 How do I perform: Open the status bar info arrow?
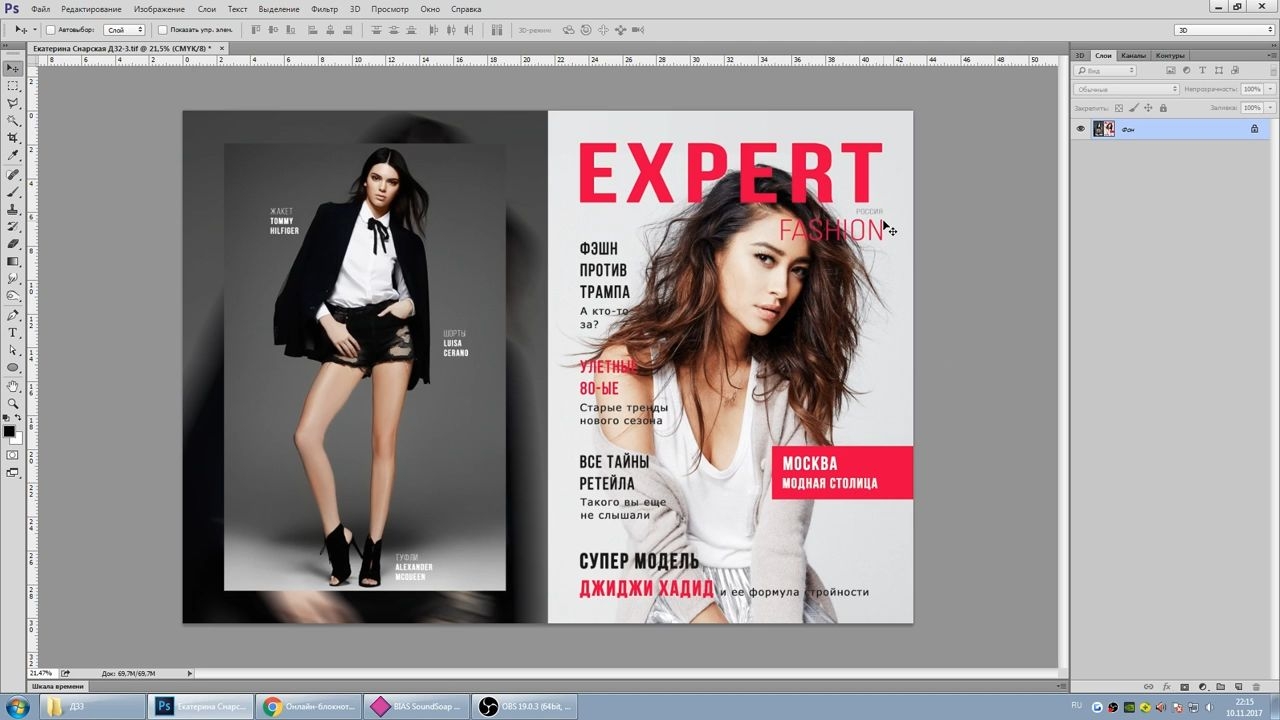click(x=190, y=673)
